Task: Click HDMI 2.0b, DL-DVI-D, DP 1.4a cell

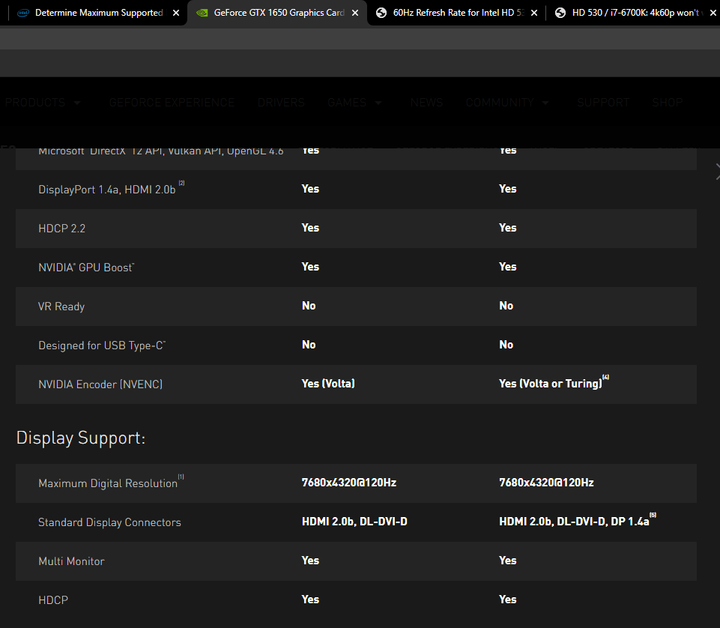Action: (x=574, y=521)
